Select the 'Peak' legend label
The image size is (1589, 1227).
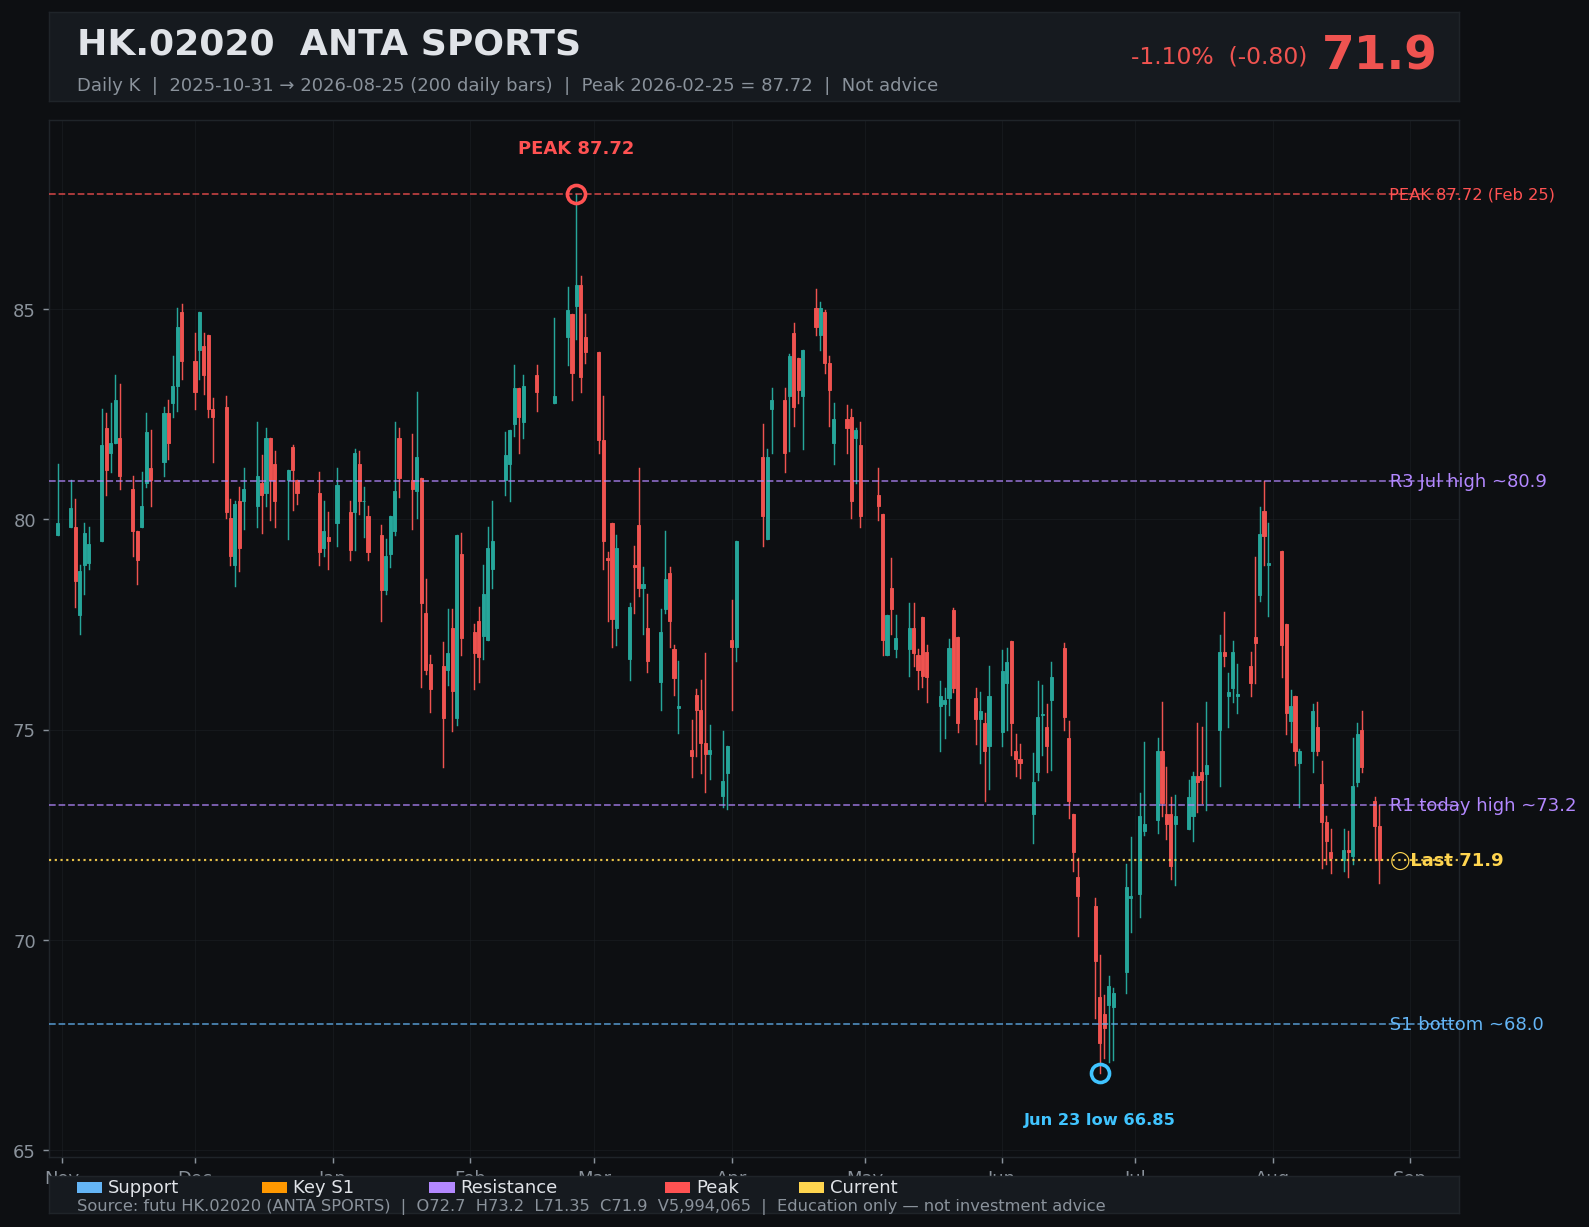(x=717, y=1187)
